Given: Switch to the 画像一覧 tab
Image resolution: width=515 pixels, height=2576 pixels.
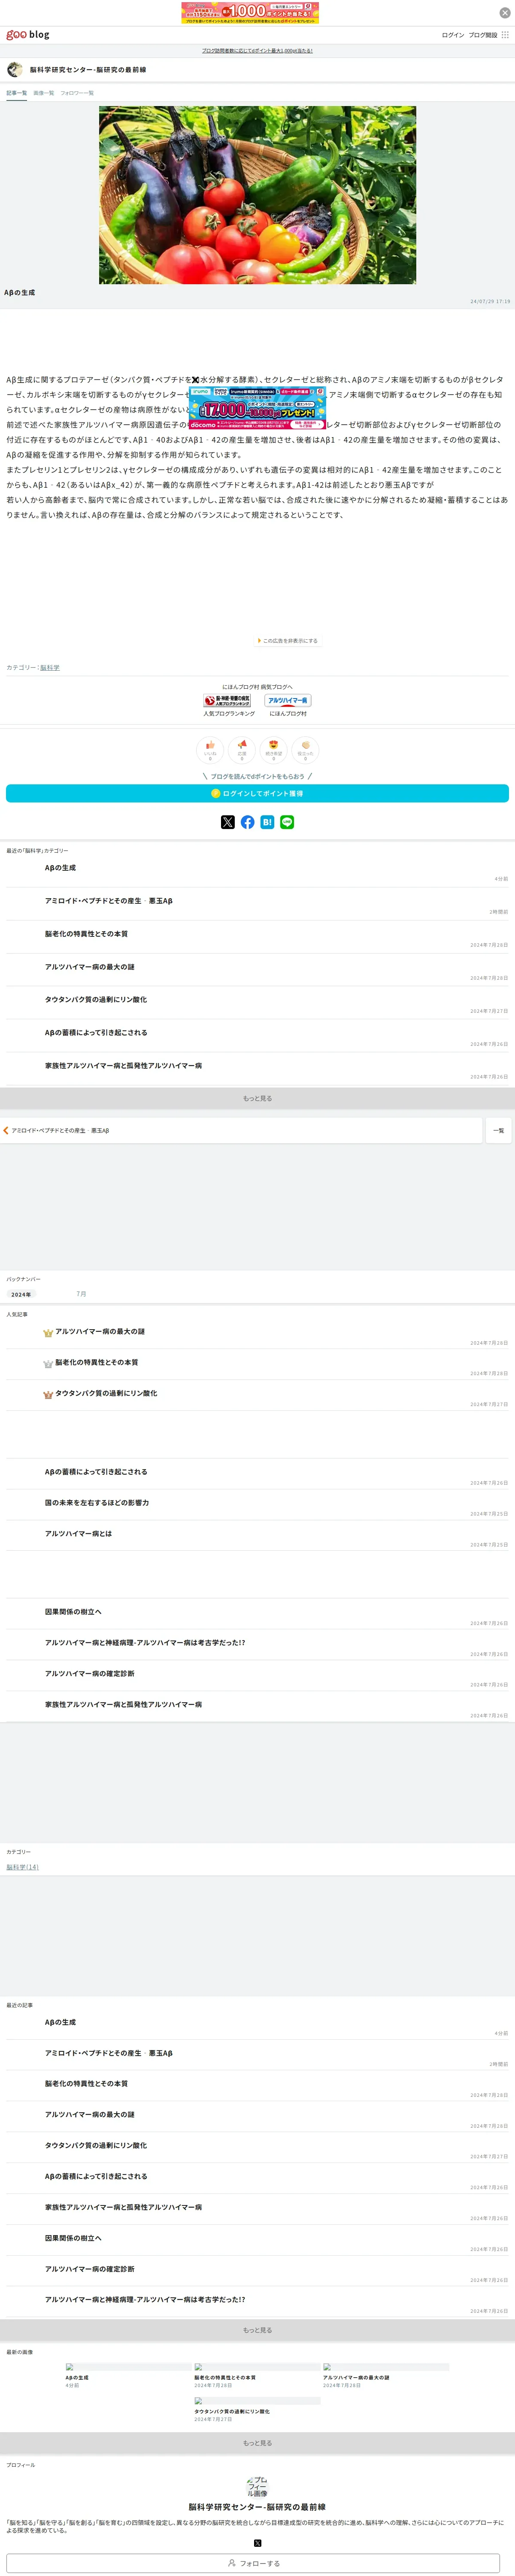Looking at the screenshot, I should pos(44,93).
